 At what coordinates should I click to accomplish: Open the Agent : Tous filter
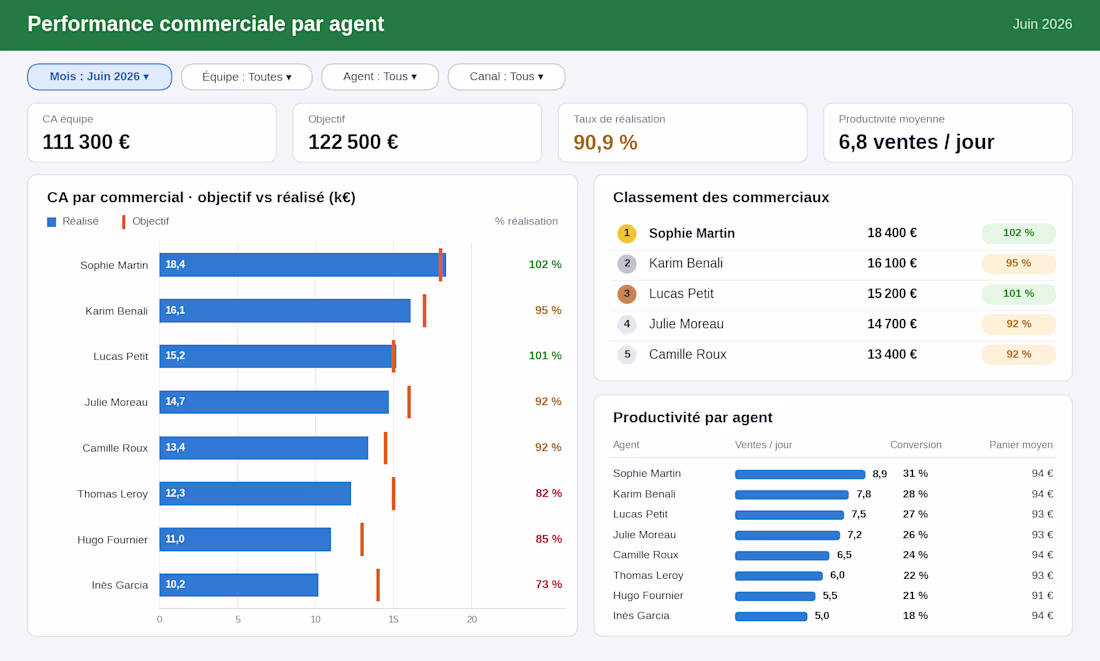click(380, 76)
